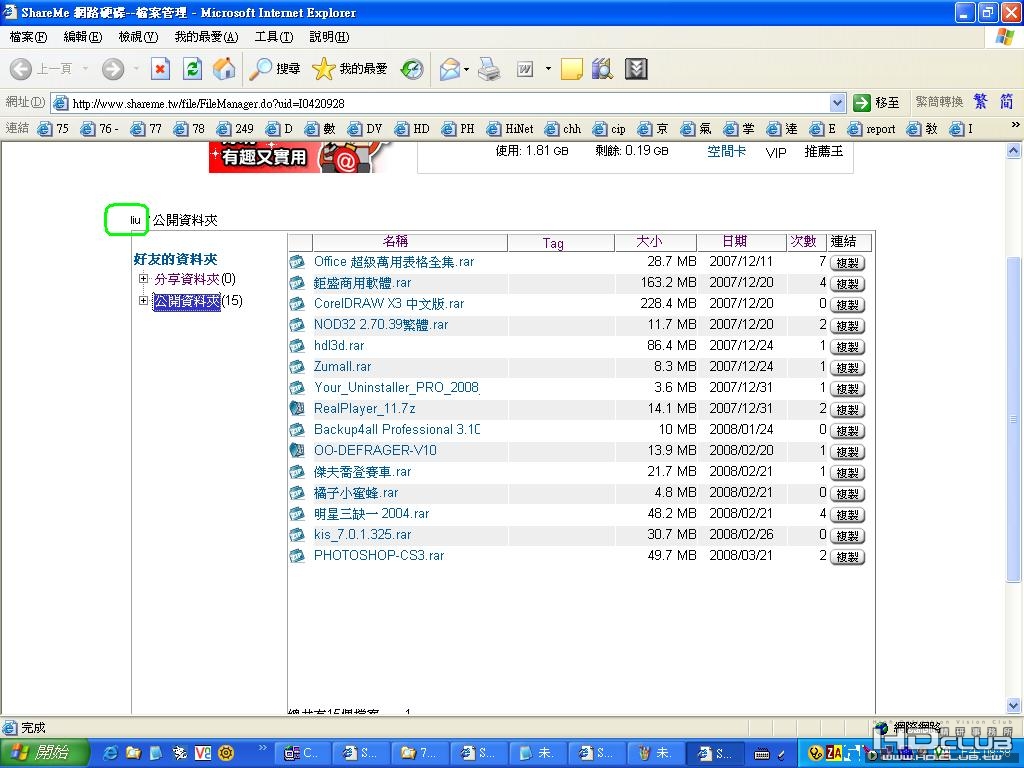Open 檢視(V) menu
The width and height of the screenshot is (1024, 768).
138,37
